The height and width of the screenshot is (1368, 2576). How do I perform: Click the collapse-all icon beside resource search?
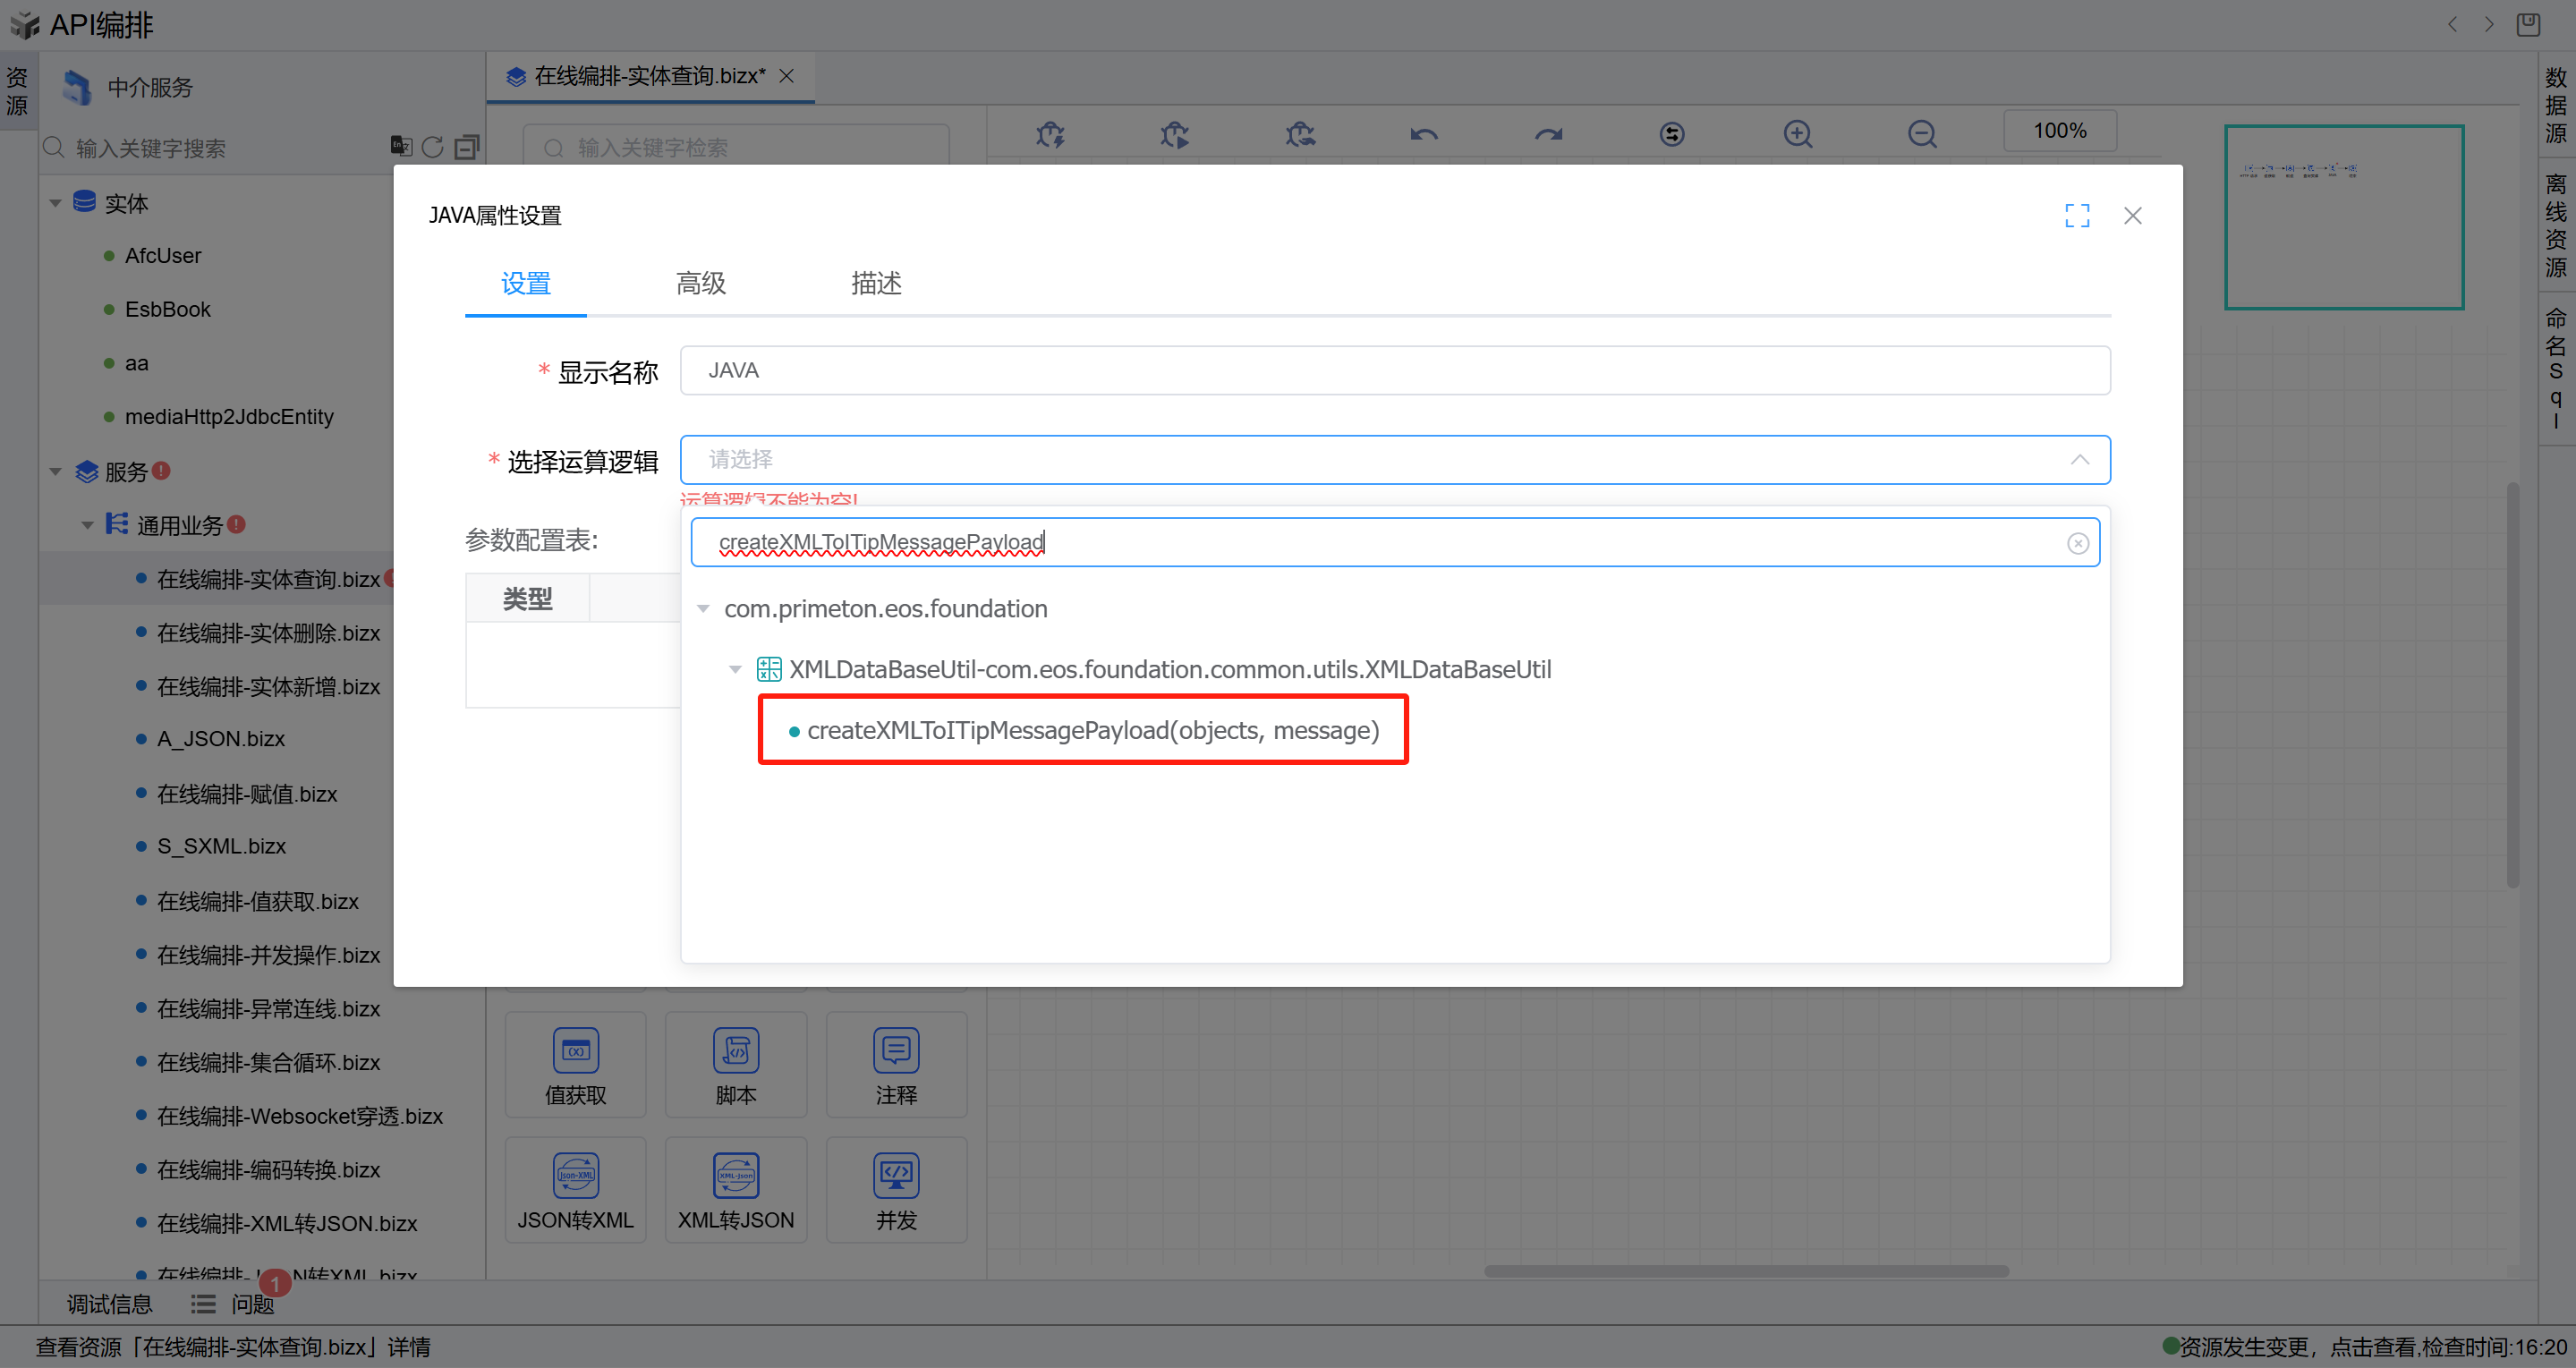(x=466, y=147)
